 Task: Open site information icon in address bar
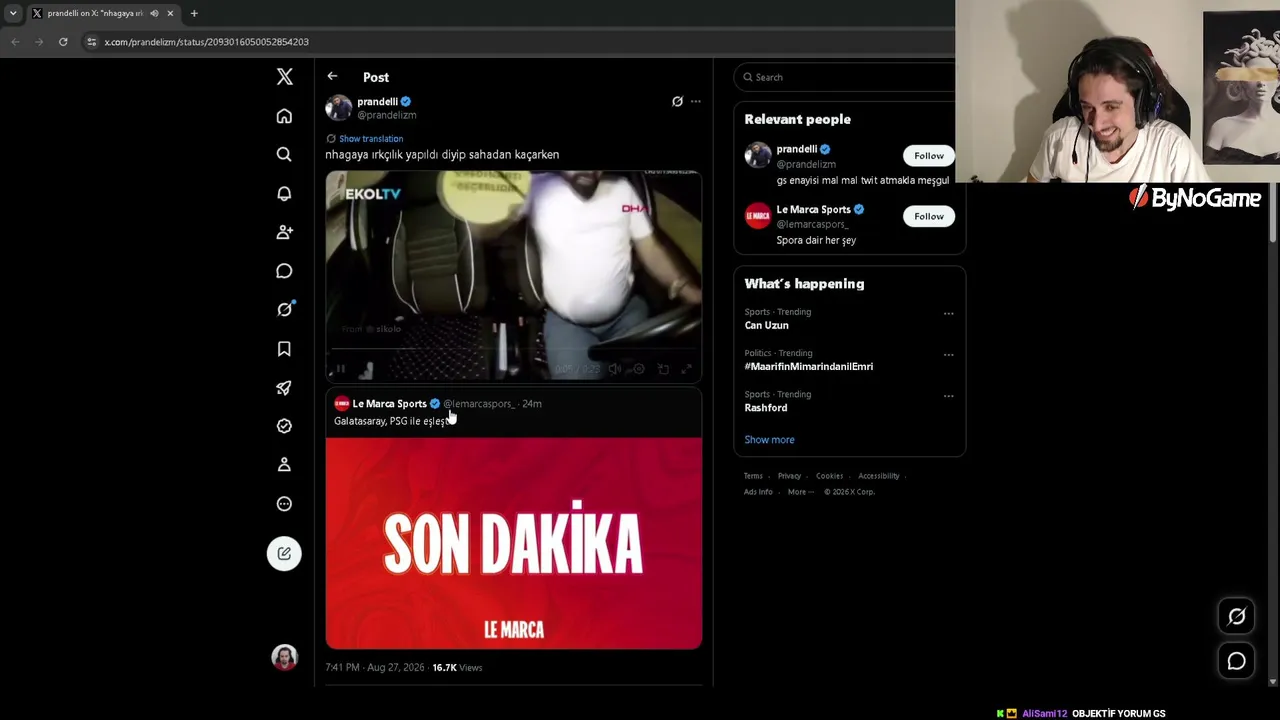pyautogui.click(x=92, y=42)
